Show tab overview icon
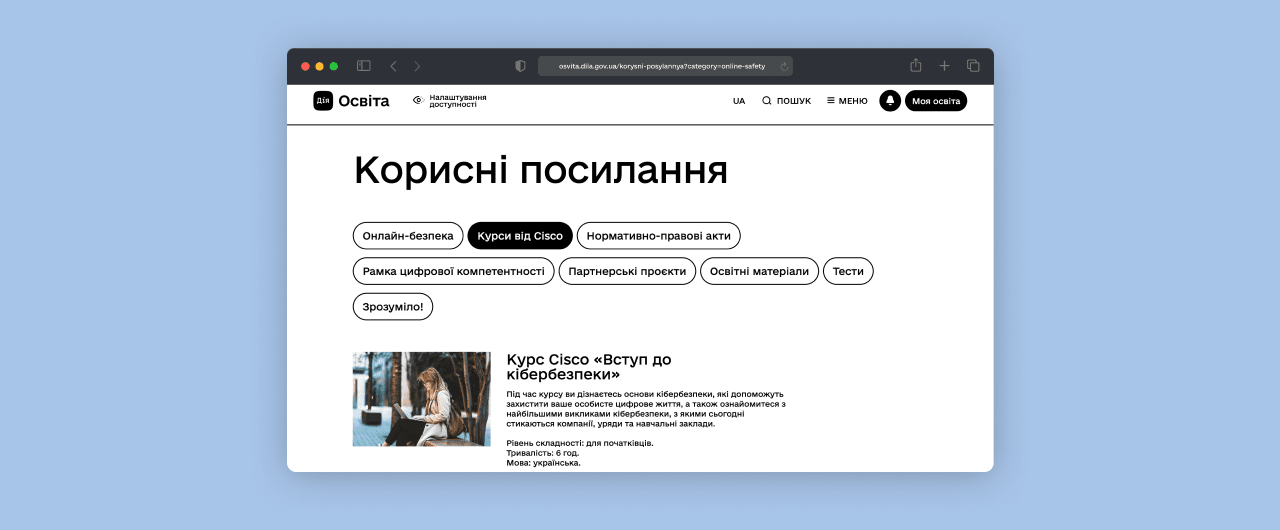This screenshot has width=1280, height=530. [x=973, y=66]
